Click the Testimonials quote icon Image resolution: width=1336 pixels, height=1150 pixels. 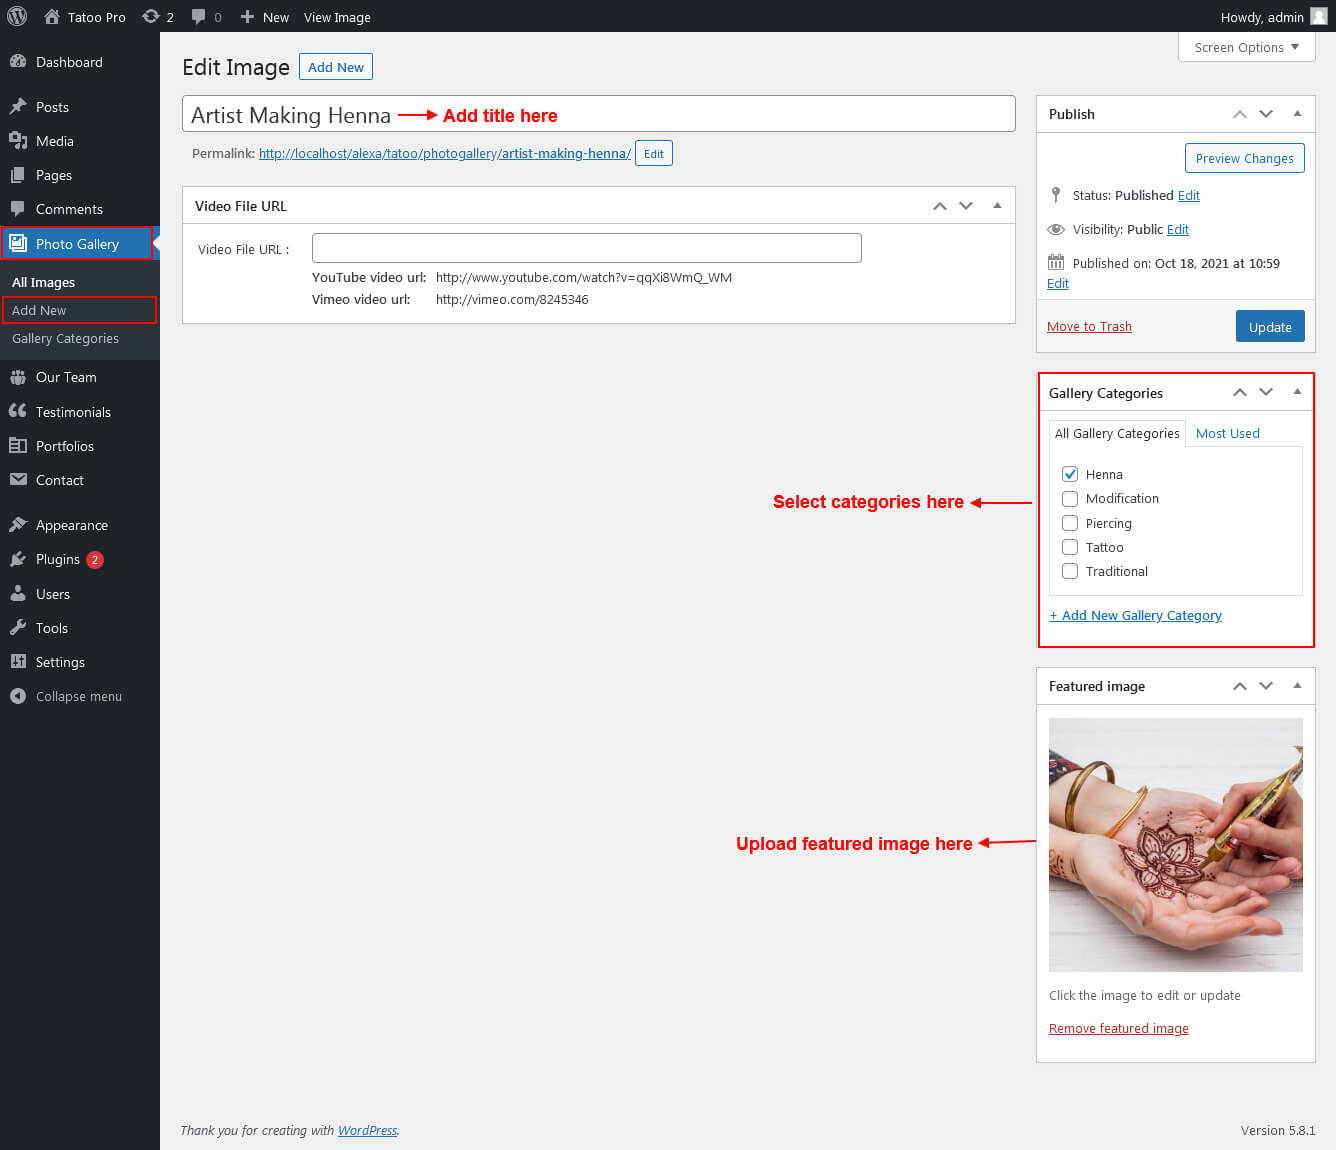(x=18, y=411)
